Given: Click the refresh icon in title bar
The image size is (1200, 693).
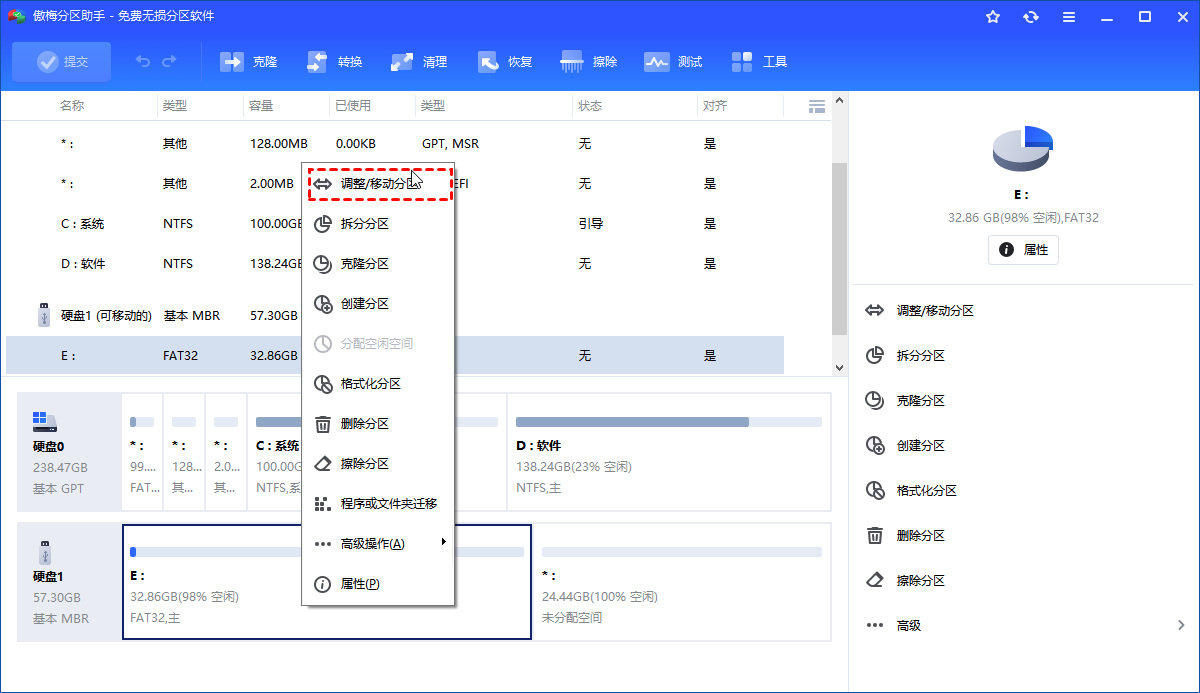Looking at the screenshot, I should (x=1031, y=17).
